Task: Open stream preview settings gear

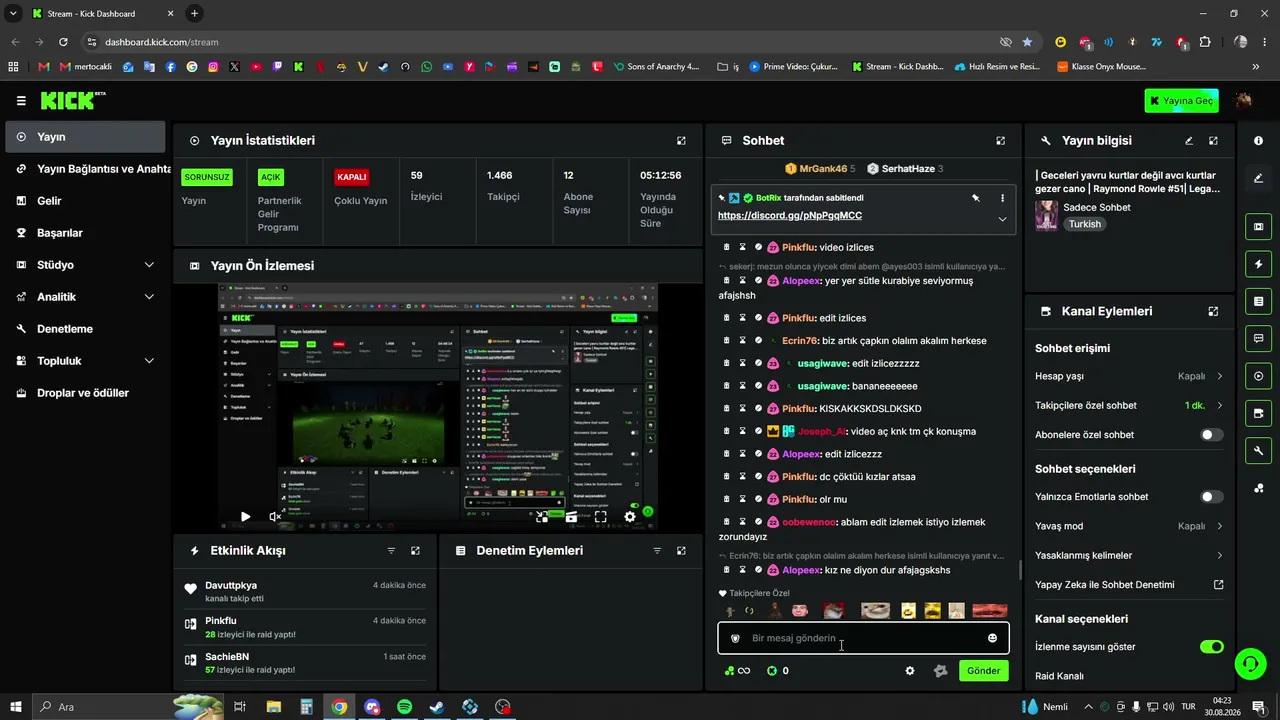Action: pos(629,517)
